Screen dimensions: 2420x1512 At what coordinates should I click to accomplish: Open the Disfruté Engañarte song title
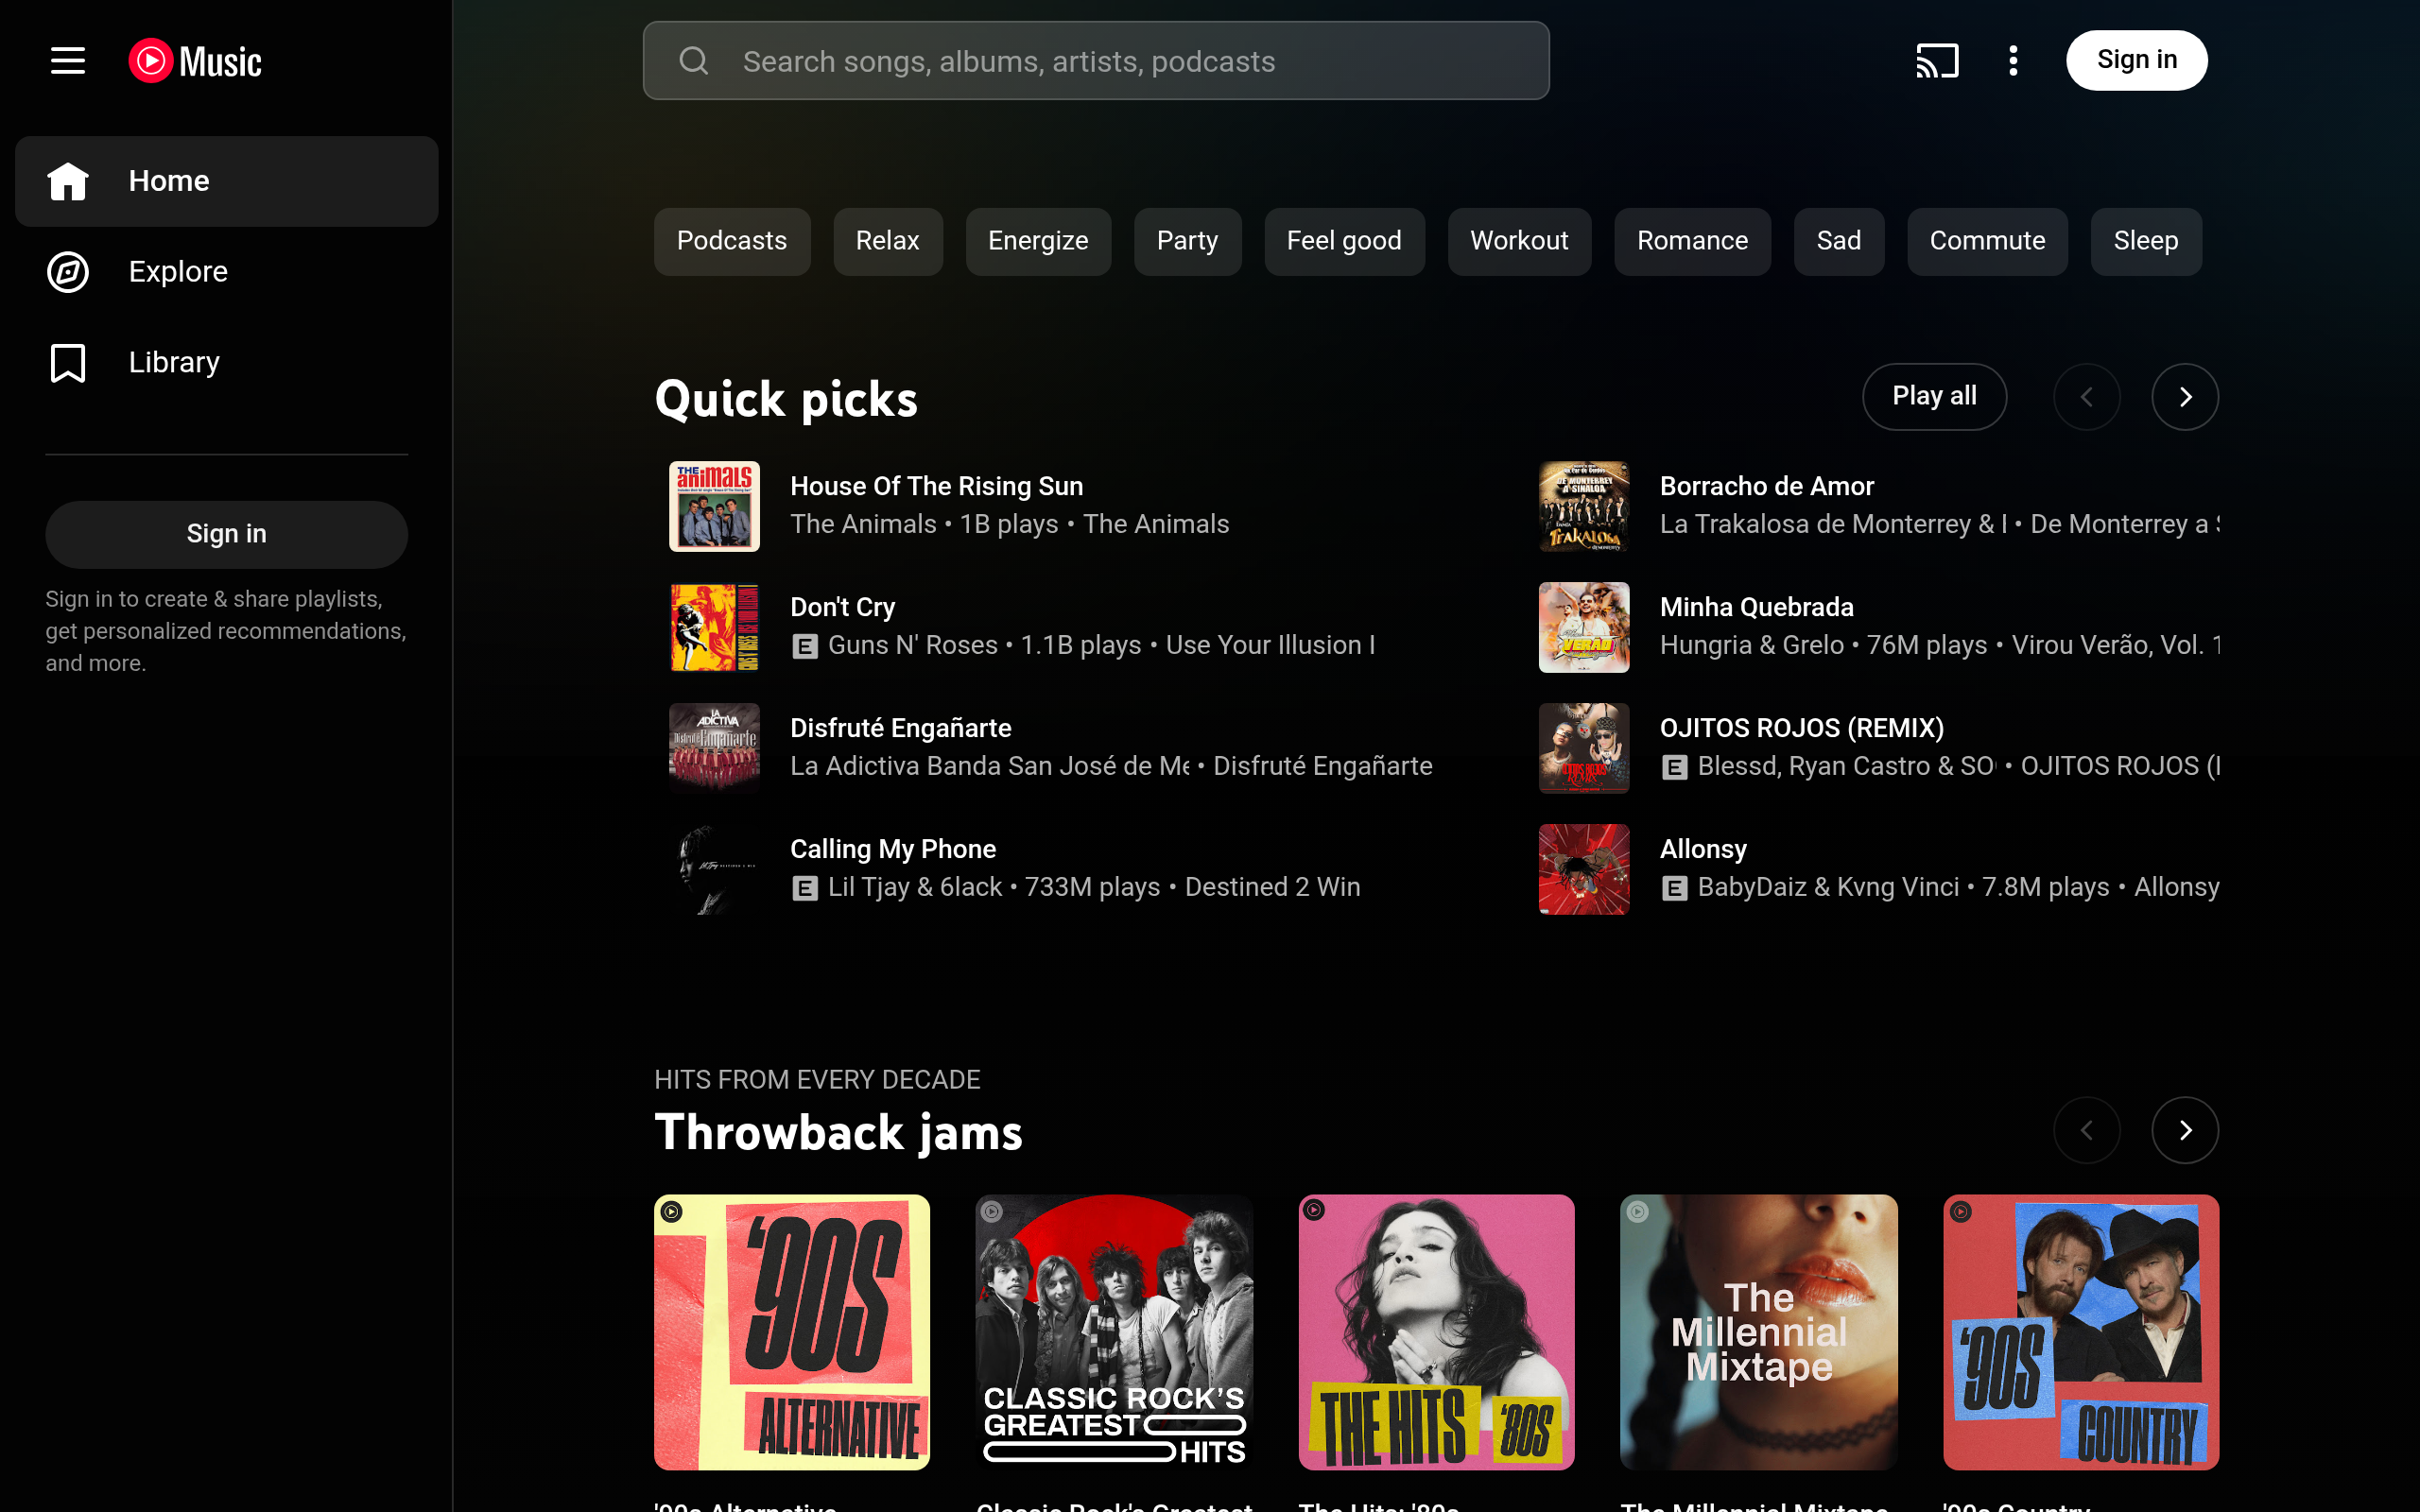pyautogui.click(x=900, y=728)
